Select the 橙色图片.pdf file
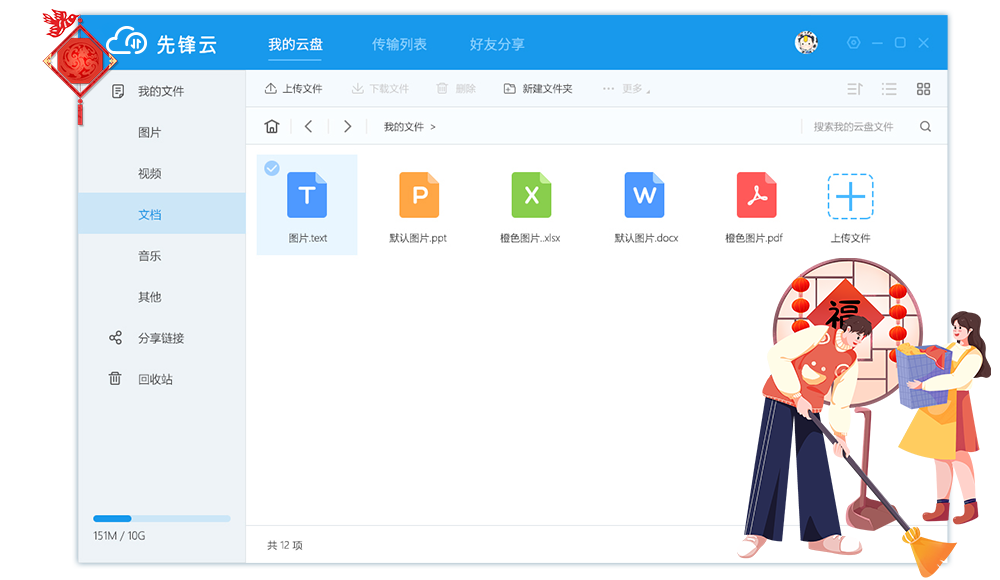Screen dimensions: 1000x580 (x=756, y=205)
